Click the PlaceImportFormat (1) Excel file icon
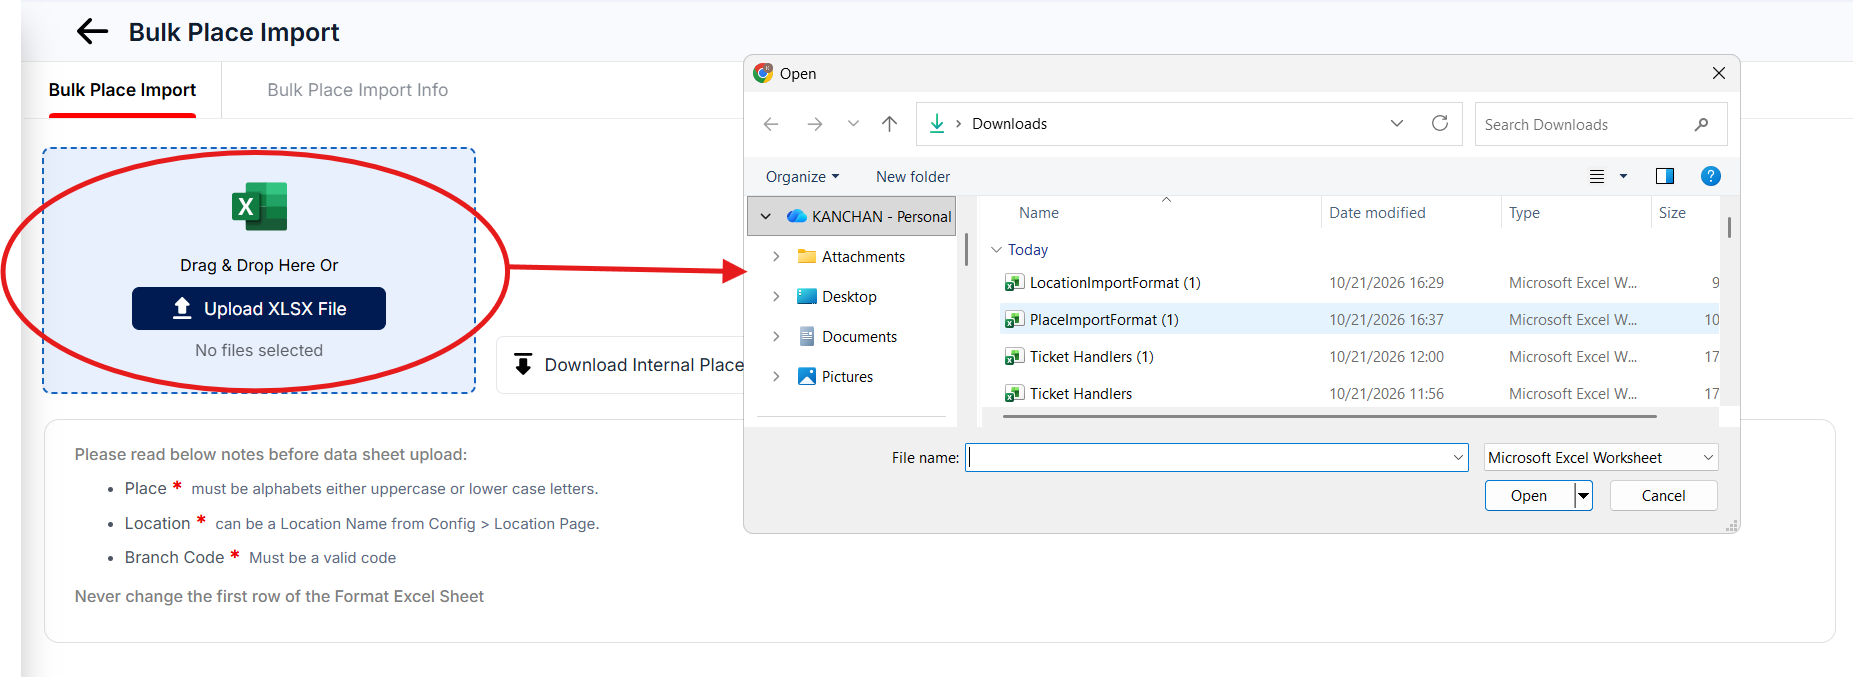Screen dimensions: 1853x677 pos(1014,320)
